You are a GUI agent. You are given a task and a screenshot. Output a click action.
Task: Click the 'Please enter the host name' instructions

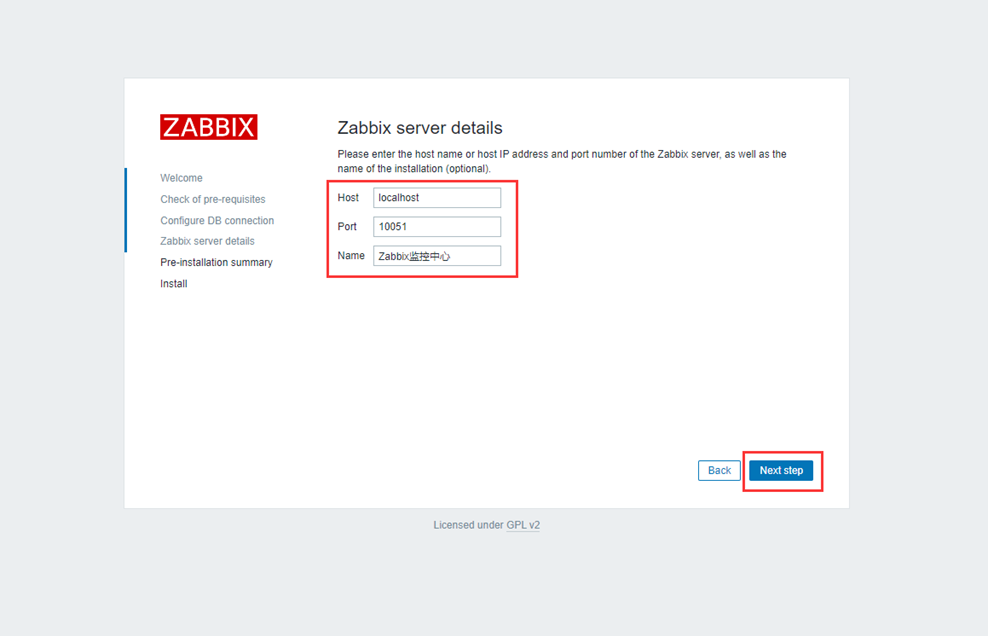coord(562,161)
